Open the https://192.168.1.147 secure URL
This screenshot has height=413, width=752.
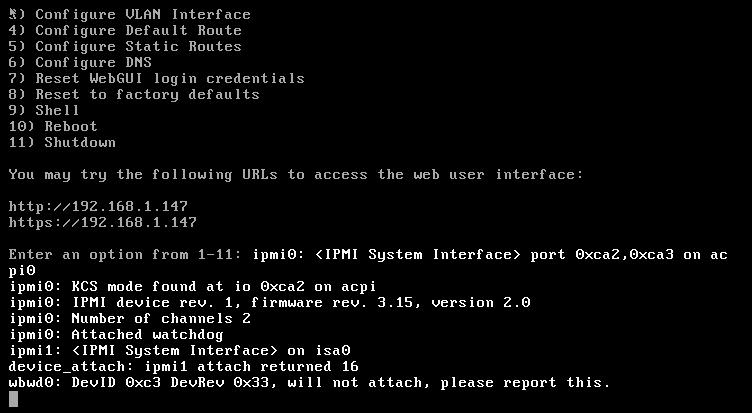pos(102,222)
